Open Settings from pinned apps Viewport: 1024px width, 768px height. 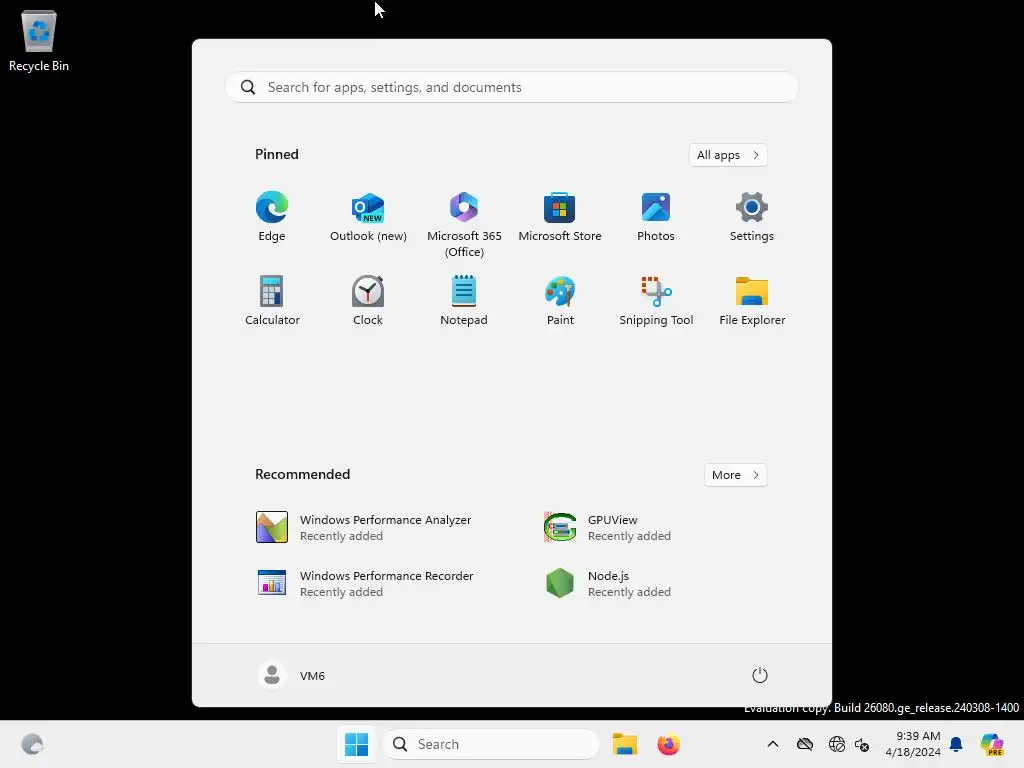pyautogui.click(x=752, y=217)
